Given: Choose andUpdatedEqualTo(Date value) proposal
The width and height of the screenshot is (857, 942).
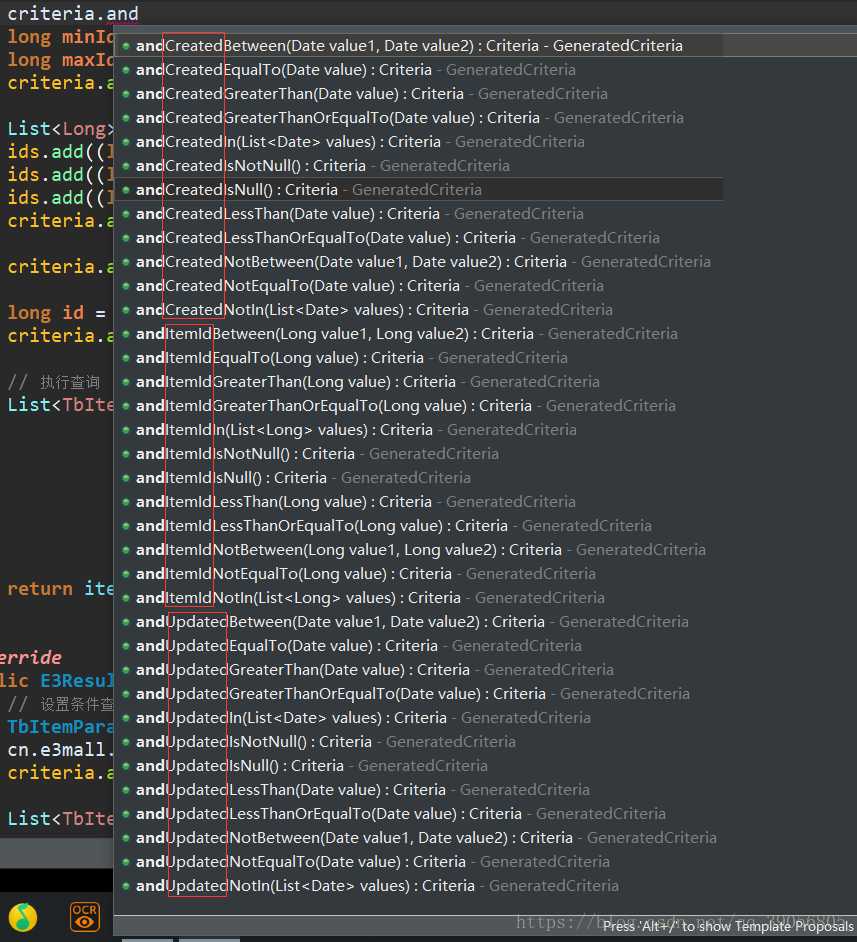Looking at the screenshot, I should (418, 646).
